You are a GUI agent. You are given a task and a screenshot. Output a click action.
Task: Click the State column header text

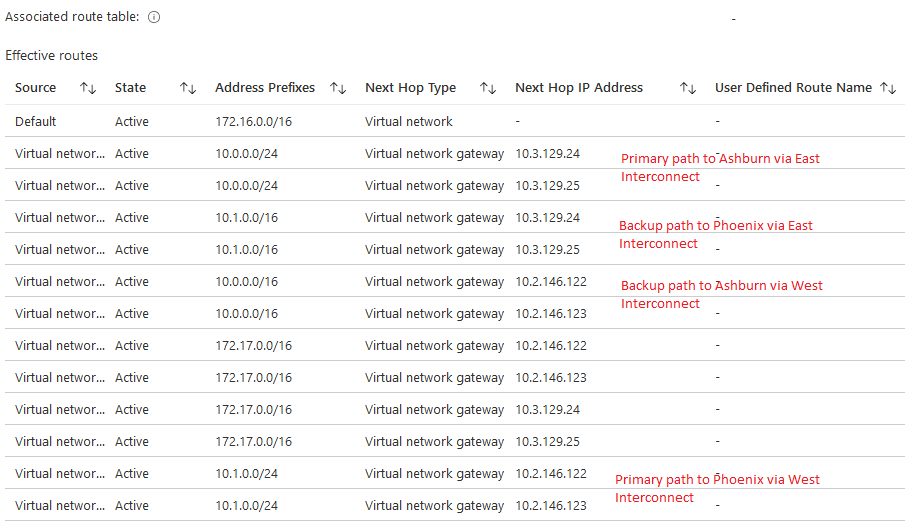[131, 88]
